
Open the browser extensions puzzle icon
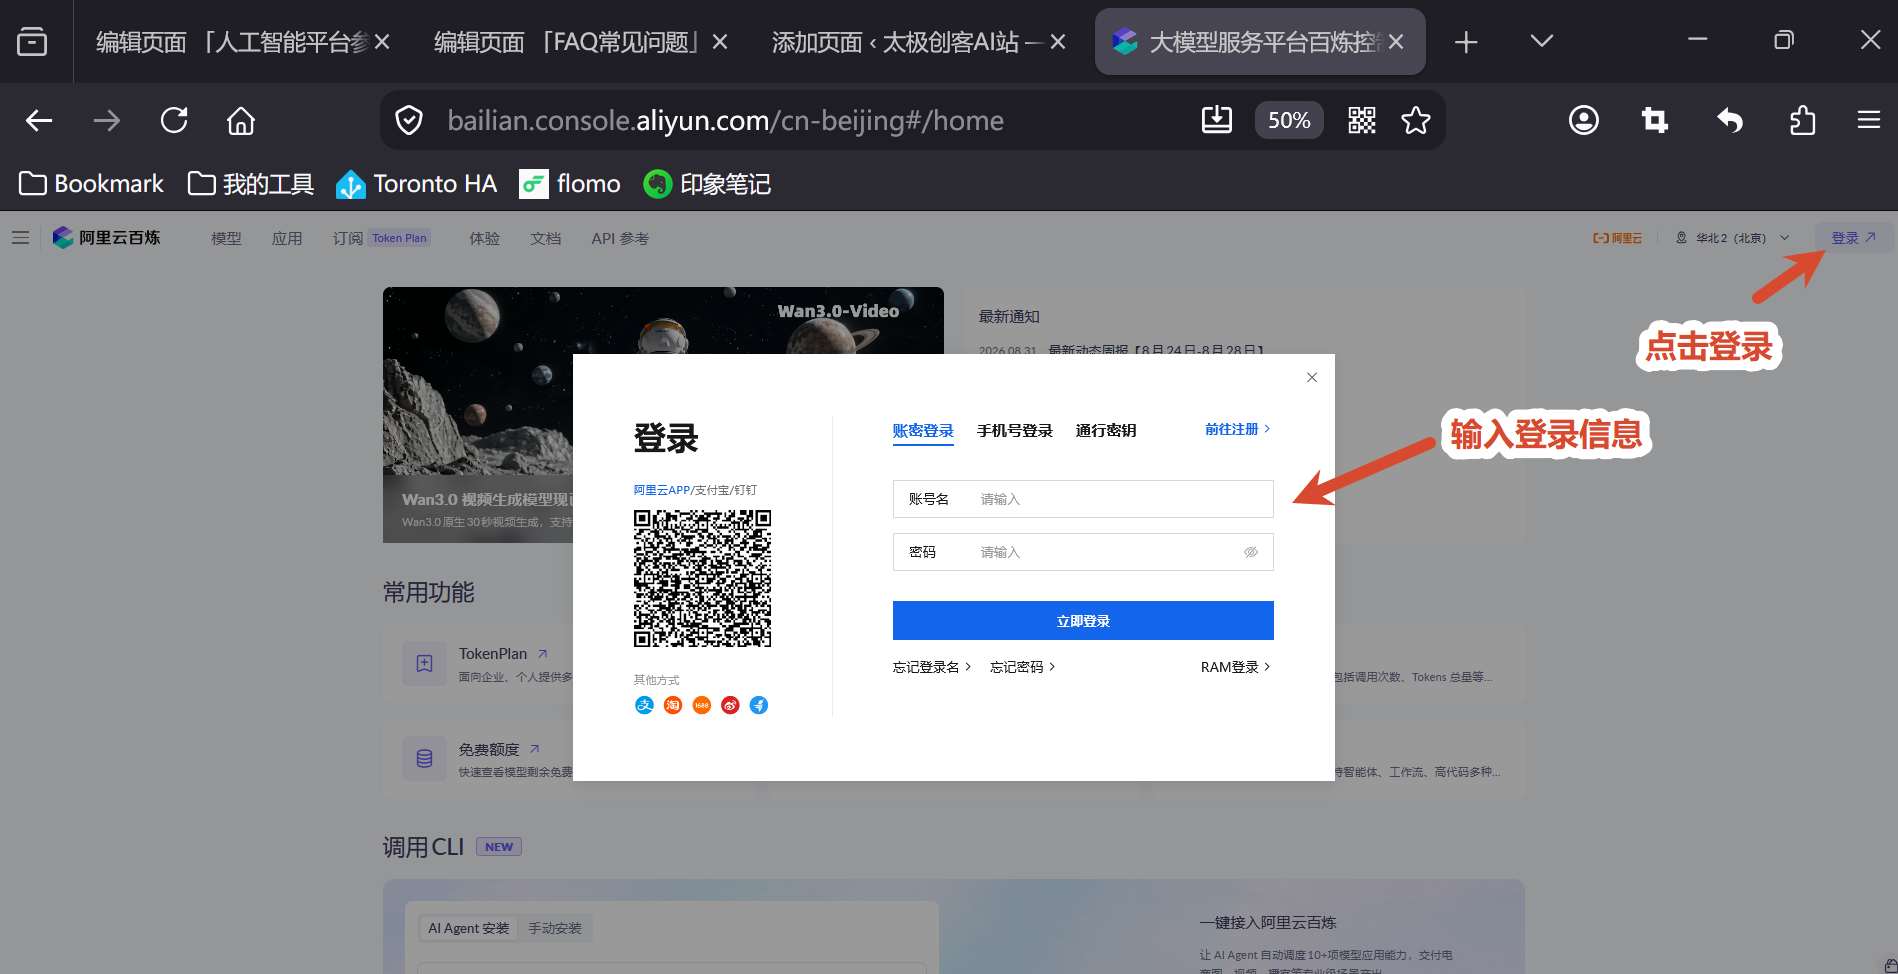1802,120
